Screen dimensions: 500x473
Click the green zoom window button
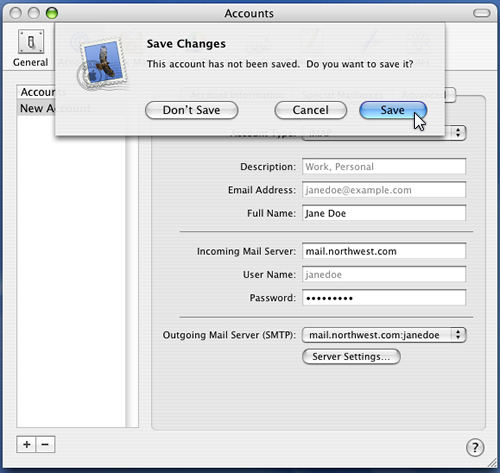(52, 13)
